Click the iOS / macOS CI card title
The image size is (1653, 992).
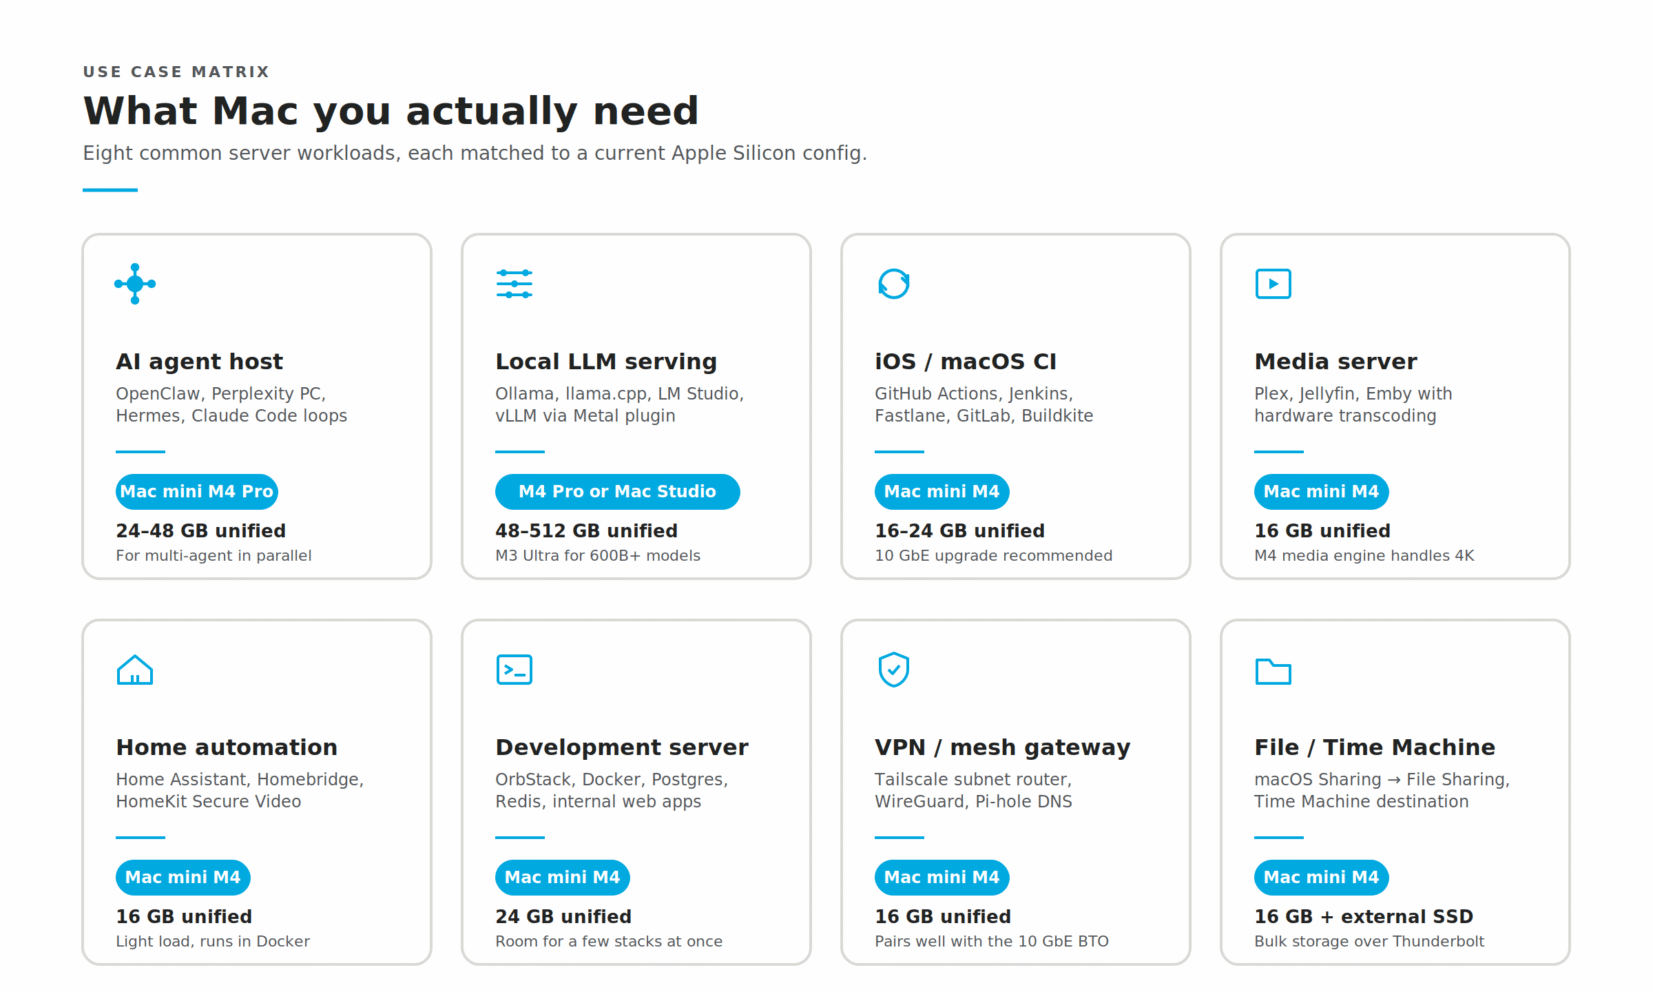point(965,362)
